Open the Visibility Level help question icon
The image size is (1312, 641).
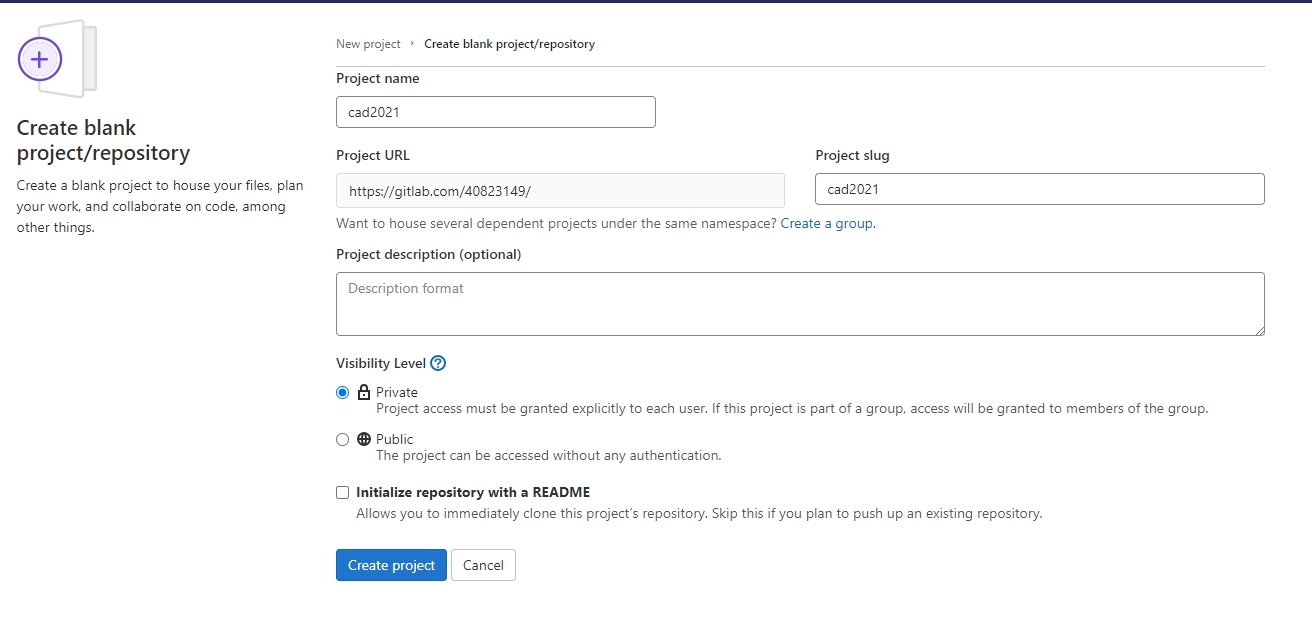(x=437, y=363)
